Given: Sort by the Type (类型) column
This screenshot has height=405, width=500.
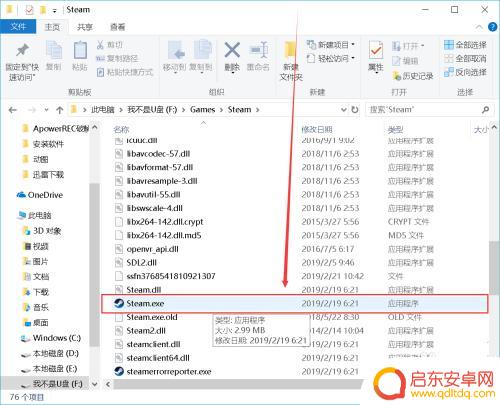Looking at the screenshot, I should point(395,129).
